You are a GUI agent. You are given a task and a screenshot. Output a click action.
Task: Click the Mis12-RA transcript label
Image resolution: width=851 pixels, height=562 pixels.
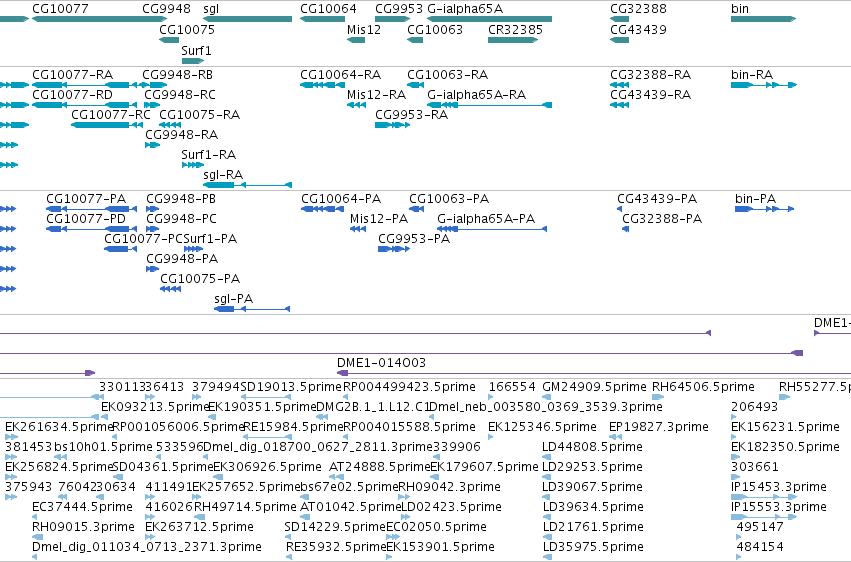[377, 94]
